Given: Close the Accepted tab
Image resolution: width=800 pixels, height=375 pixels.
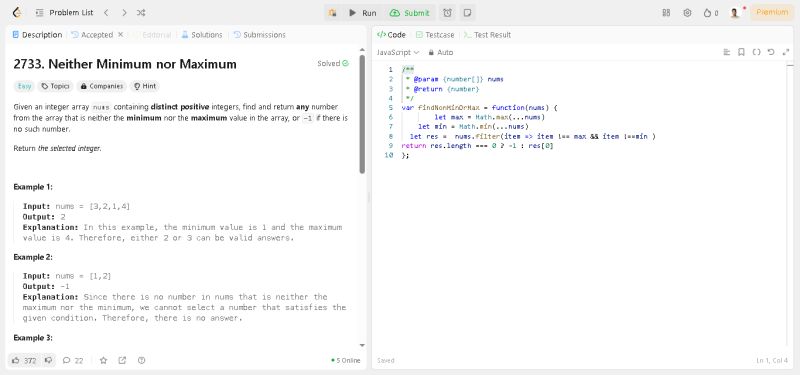Looking at the screenshot, I should pyautogui.click(x=120, y=35).
